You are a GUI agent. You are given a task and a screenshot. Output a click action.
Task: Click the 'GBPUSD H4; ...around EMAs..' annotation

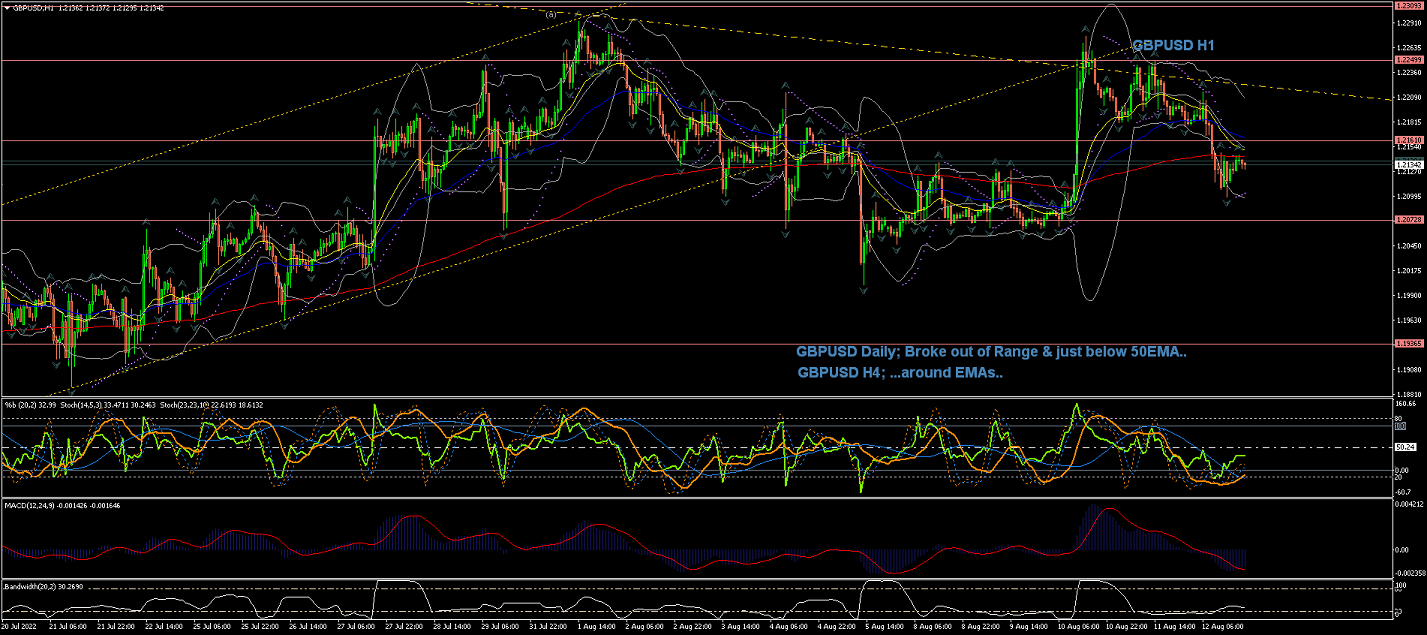(x=900, y=373)
